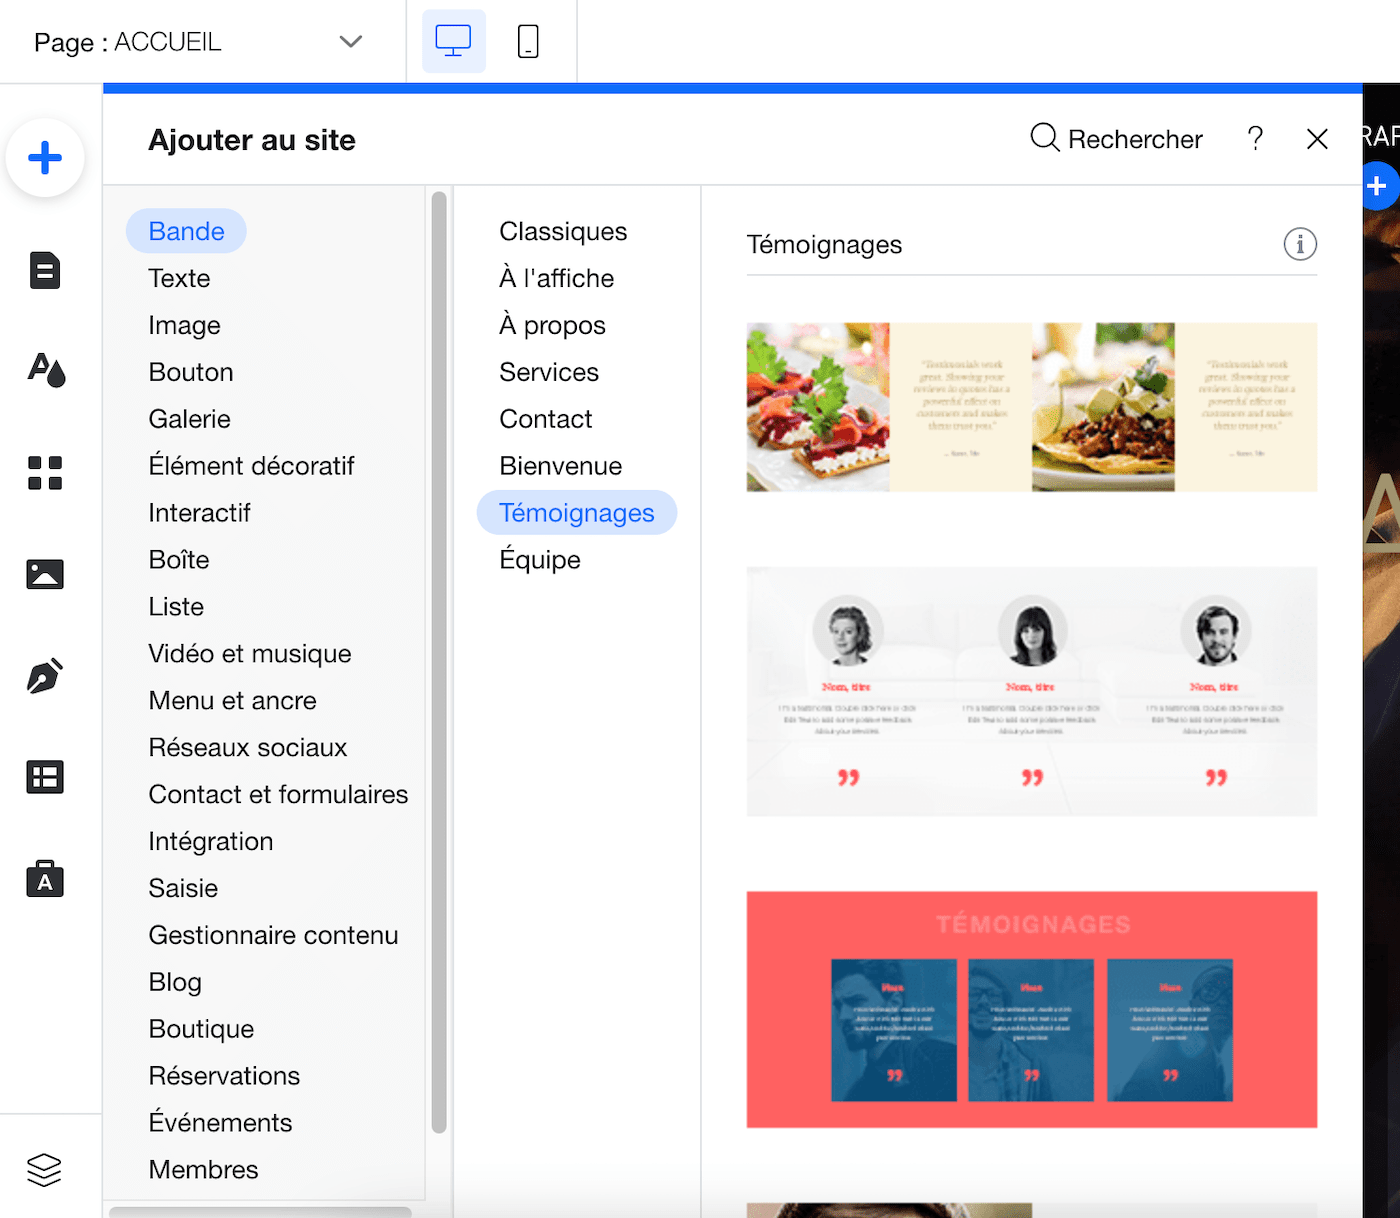Select the Événements category
This screenshot has width=1400, height=1218.
(220, 1123)
